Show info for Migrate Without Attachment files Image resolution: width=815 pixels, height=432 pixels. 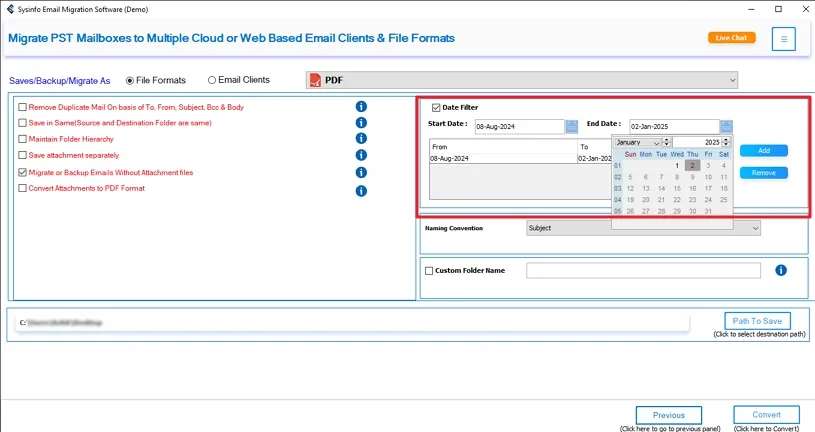tap(361, 172)
